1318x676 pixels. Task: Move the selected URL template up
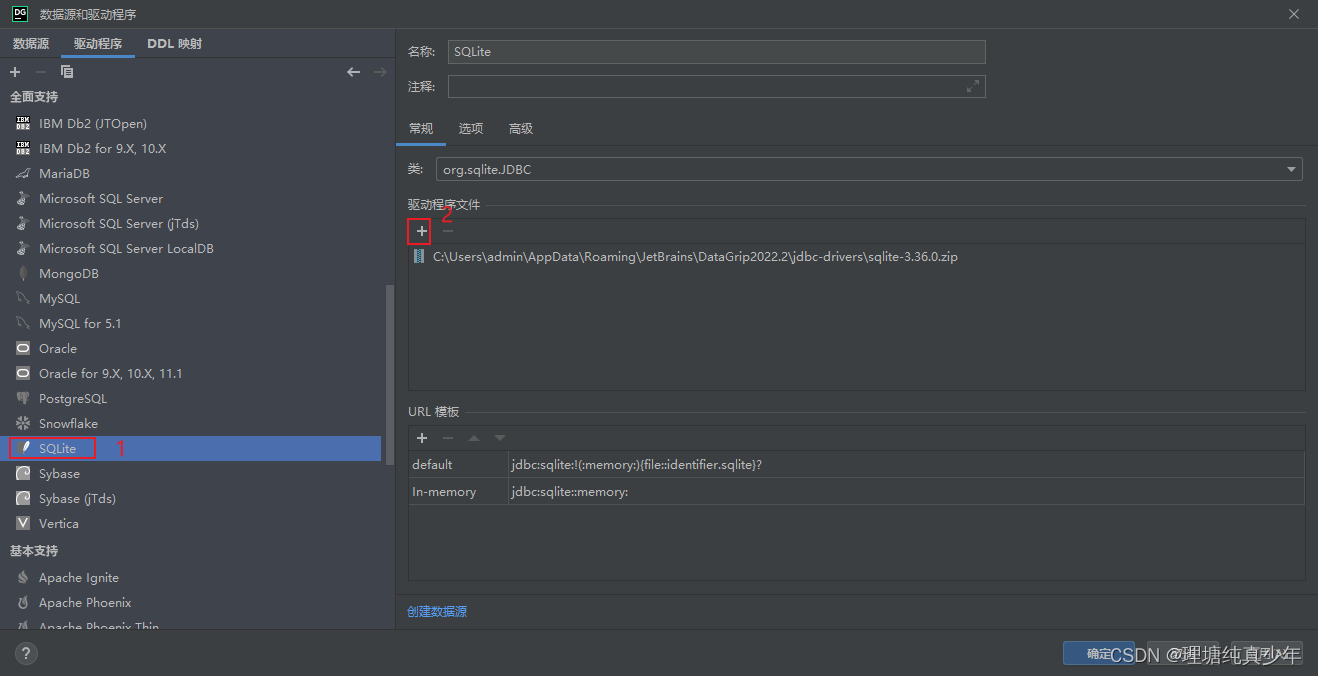point(473,438)
